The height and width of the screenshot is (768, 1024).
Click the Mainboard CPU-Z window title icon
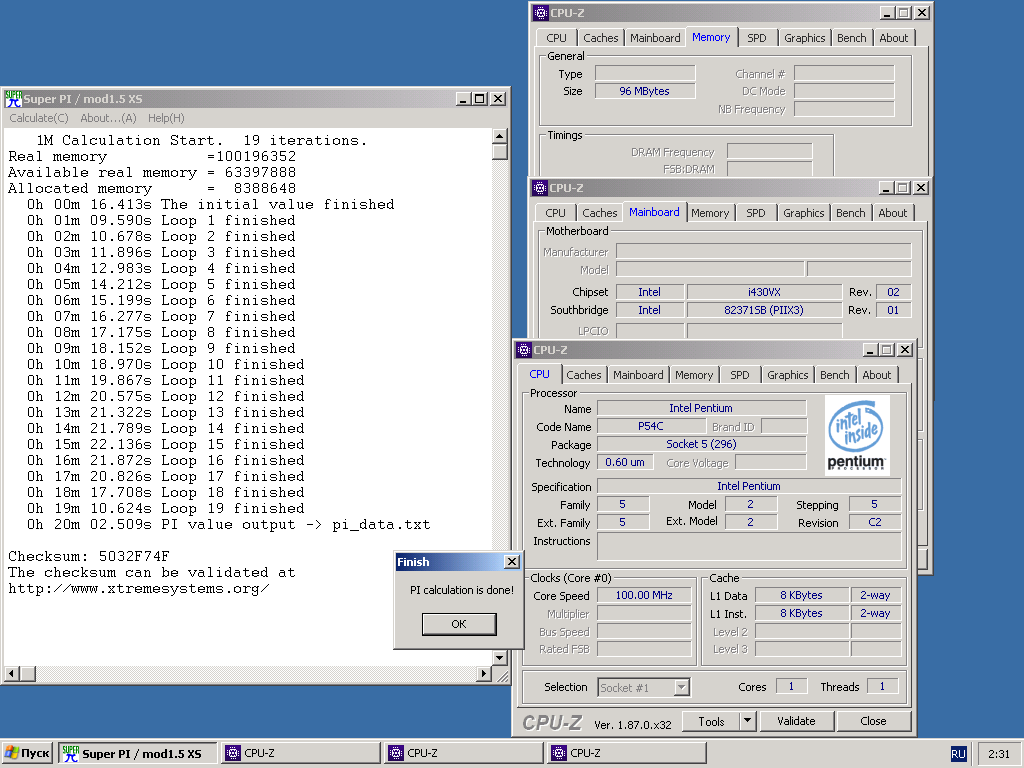539,188
